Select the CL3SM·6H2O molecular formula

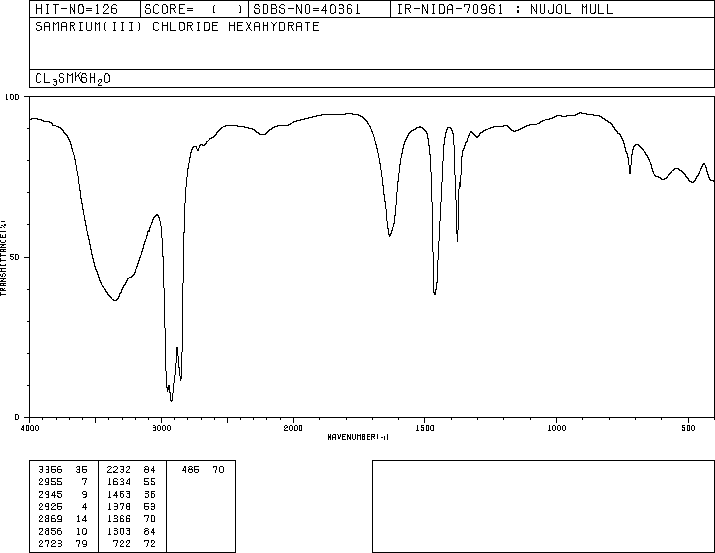[x=73, y=79]
